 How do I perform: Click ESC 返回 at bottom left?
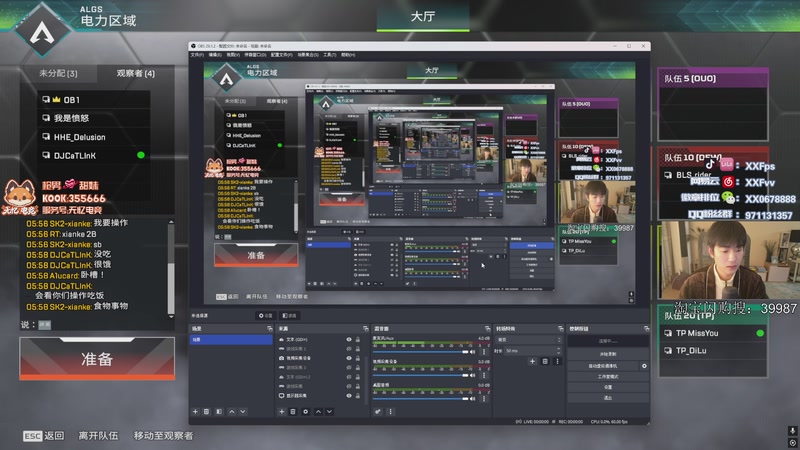tap(44, 436)
